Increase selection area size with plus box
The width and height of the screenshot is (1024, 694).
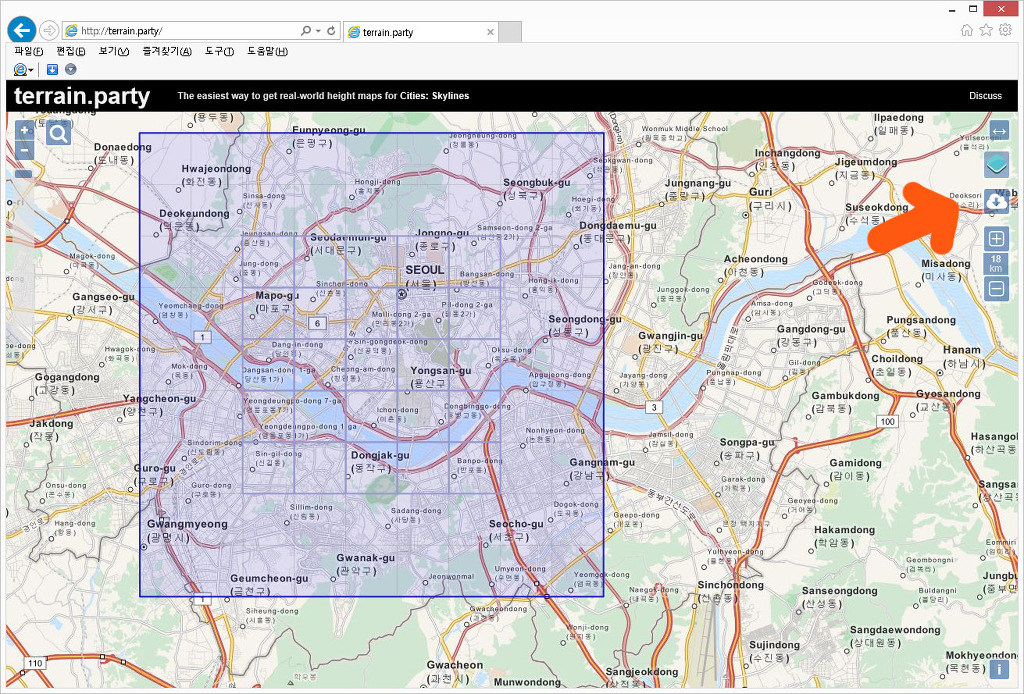click(996, 239)
